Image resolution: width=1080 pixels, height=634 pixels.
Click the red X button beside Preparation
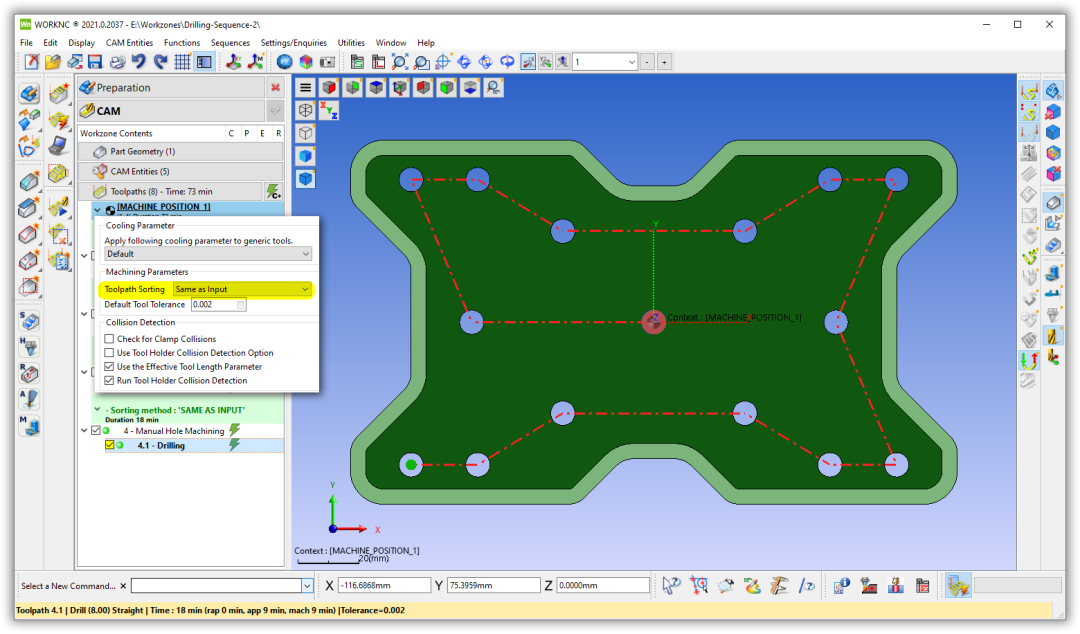[x=275, y=88]
